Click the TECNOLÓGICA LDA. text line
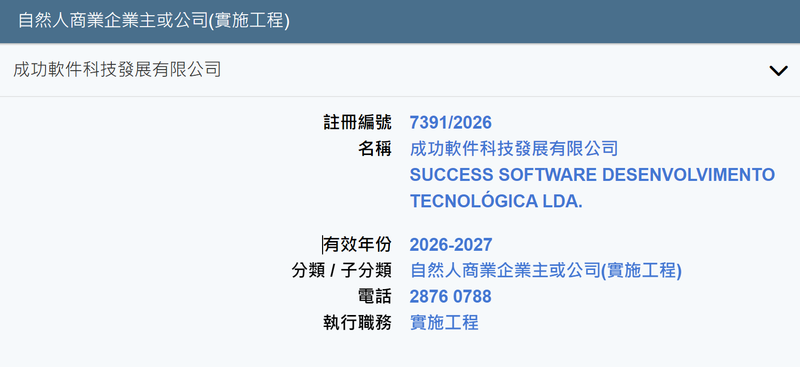This screenshot has height=367, width=800. point(496,201)
